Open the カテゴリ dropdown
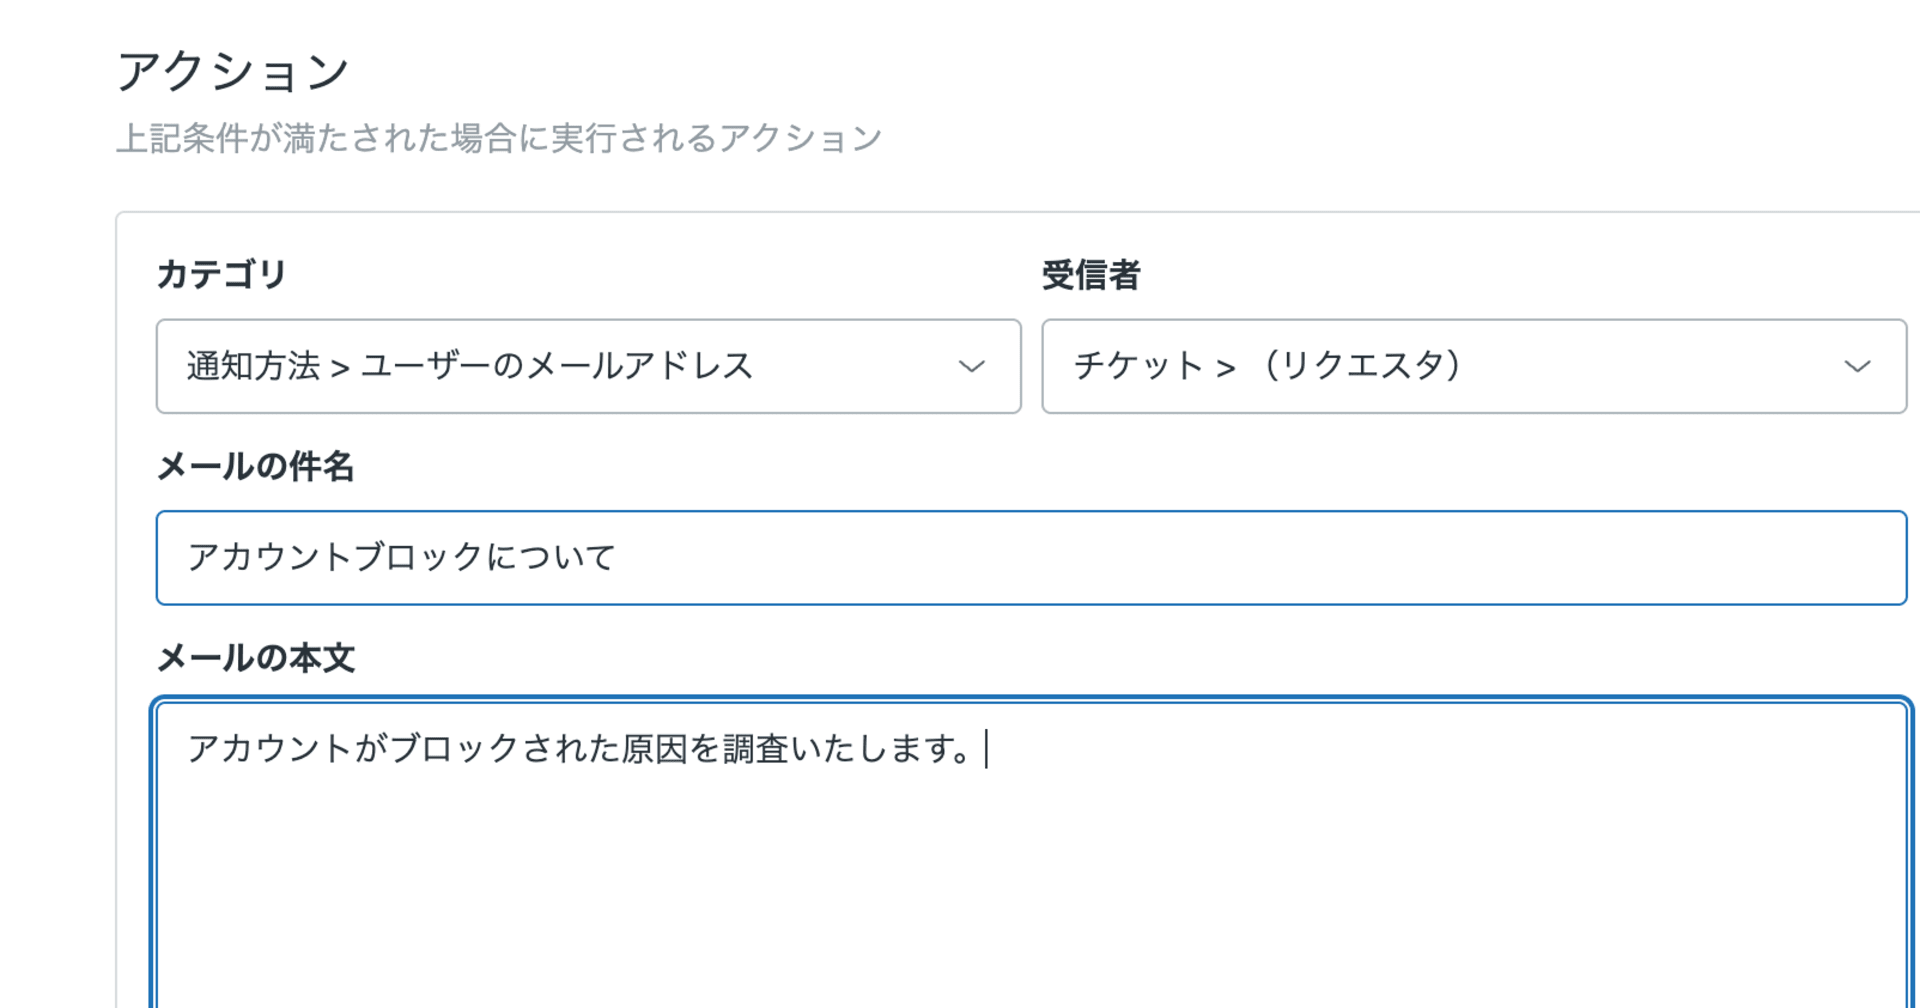The width and height of the screenshot is (1920, 1008). pyautogui.click(x=588, y=366)
